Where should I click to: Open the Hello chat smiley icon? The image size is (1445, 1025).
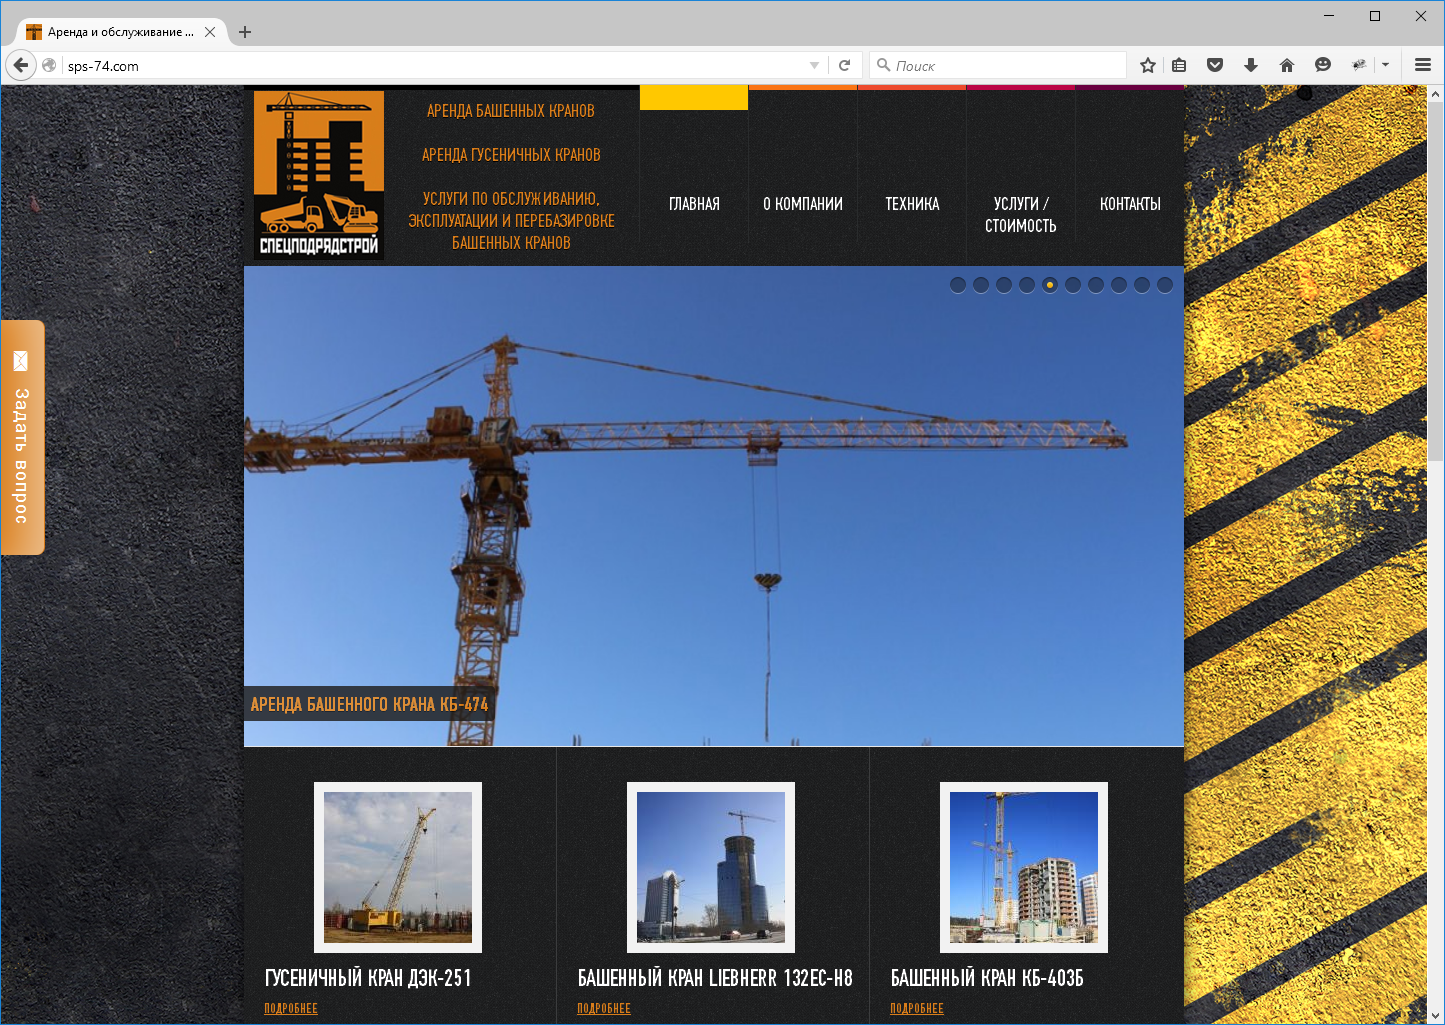click(1323, 65)
